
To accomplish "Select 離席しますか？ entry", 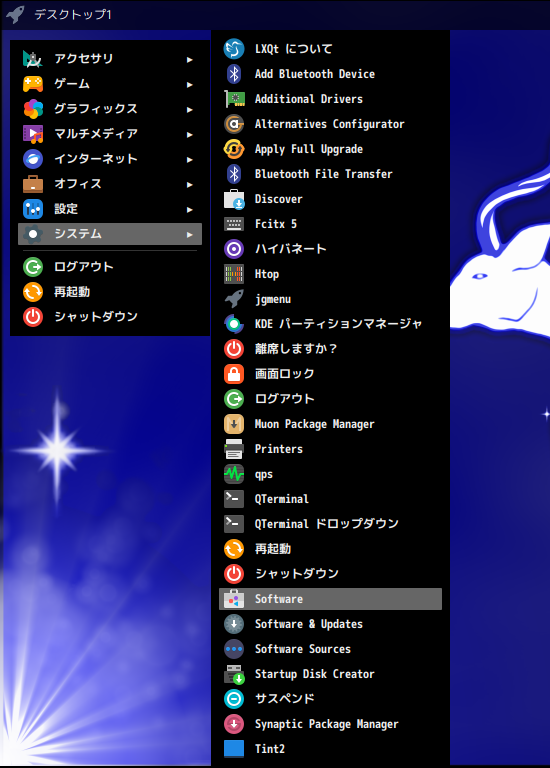I will pos(330,349).
